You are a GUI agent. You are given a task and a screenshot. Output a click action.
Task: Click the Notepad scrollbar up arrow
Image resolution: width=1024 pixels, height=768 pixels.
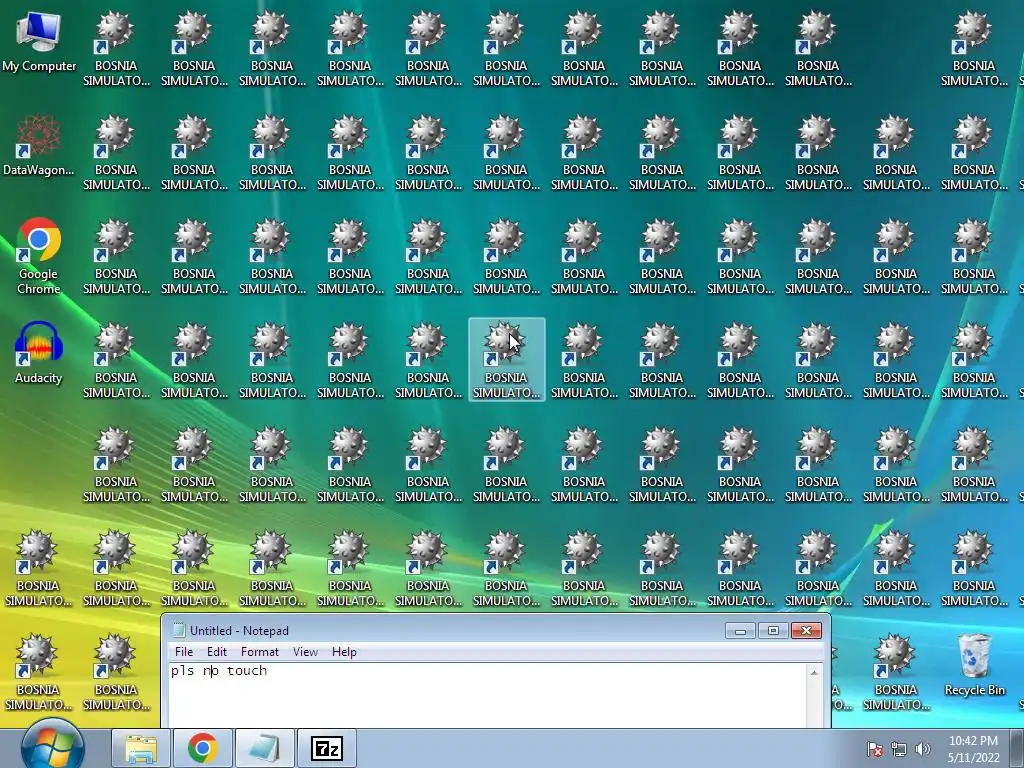[814, 673]
